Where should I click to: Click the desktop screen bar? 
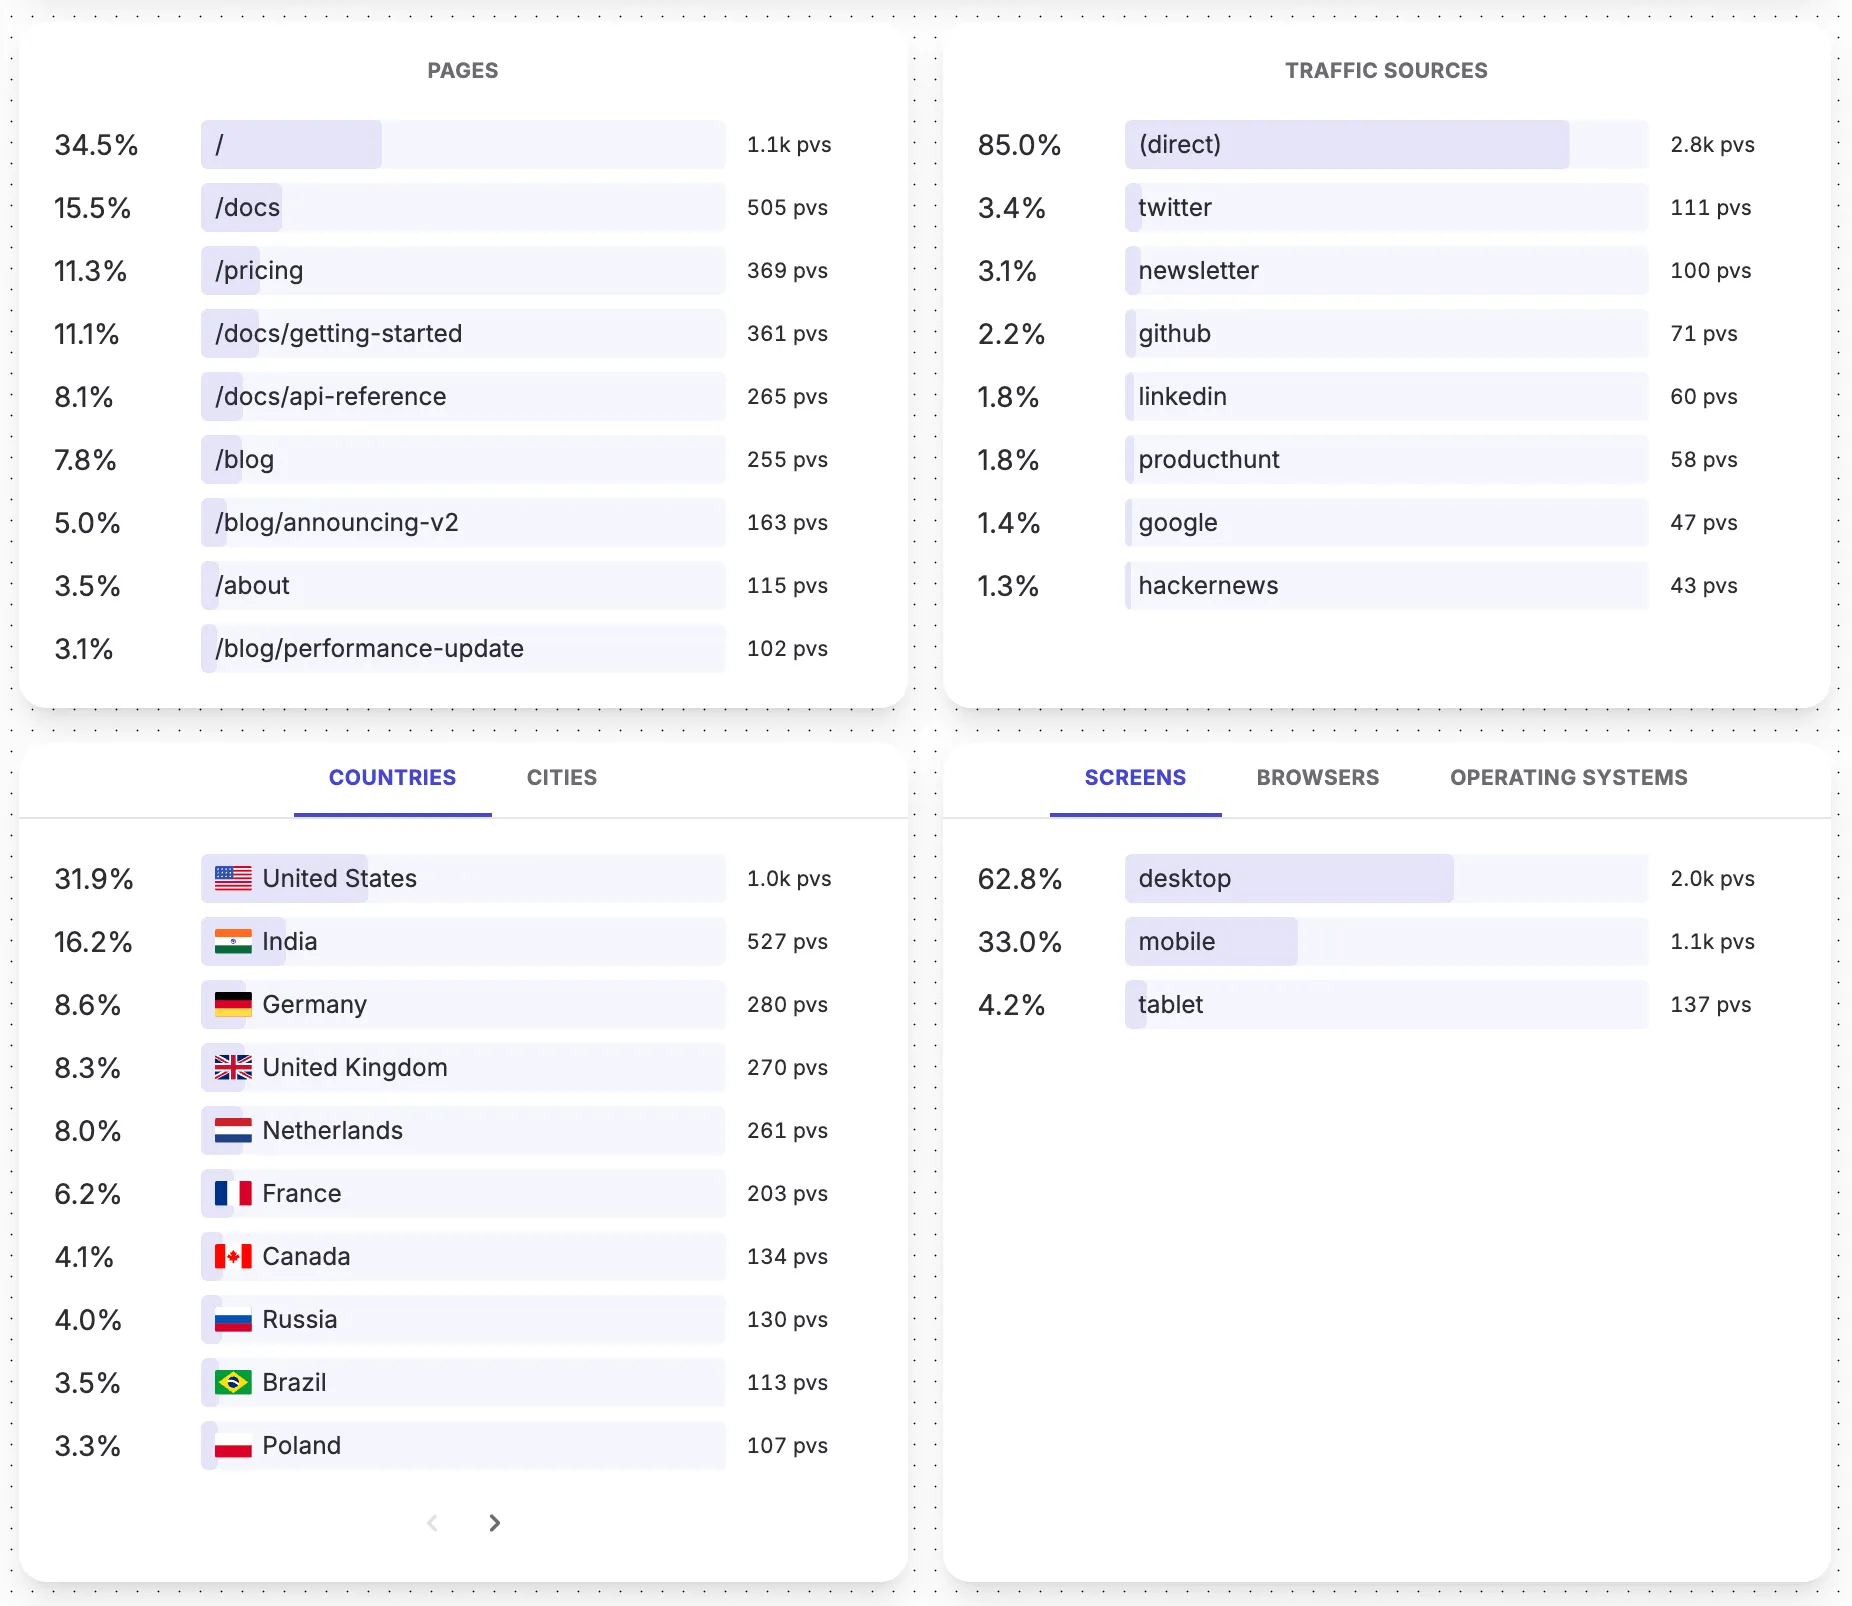pos(1385,879)
